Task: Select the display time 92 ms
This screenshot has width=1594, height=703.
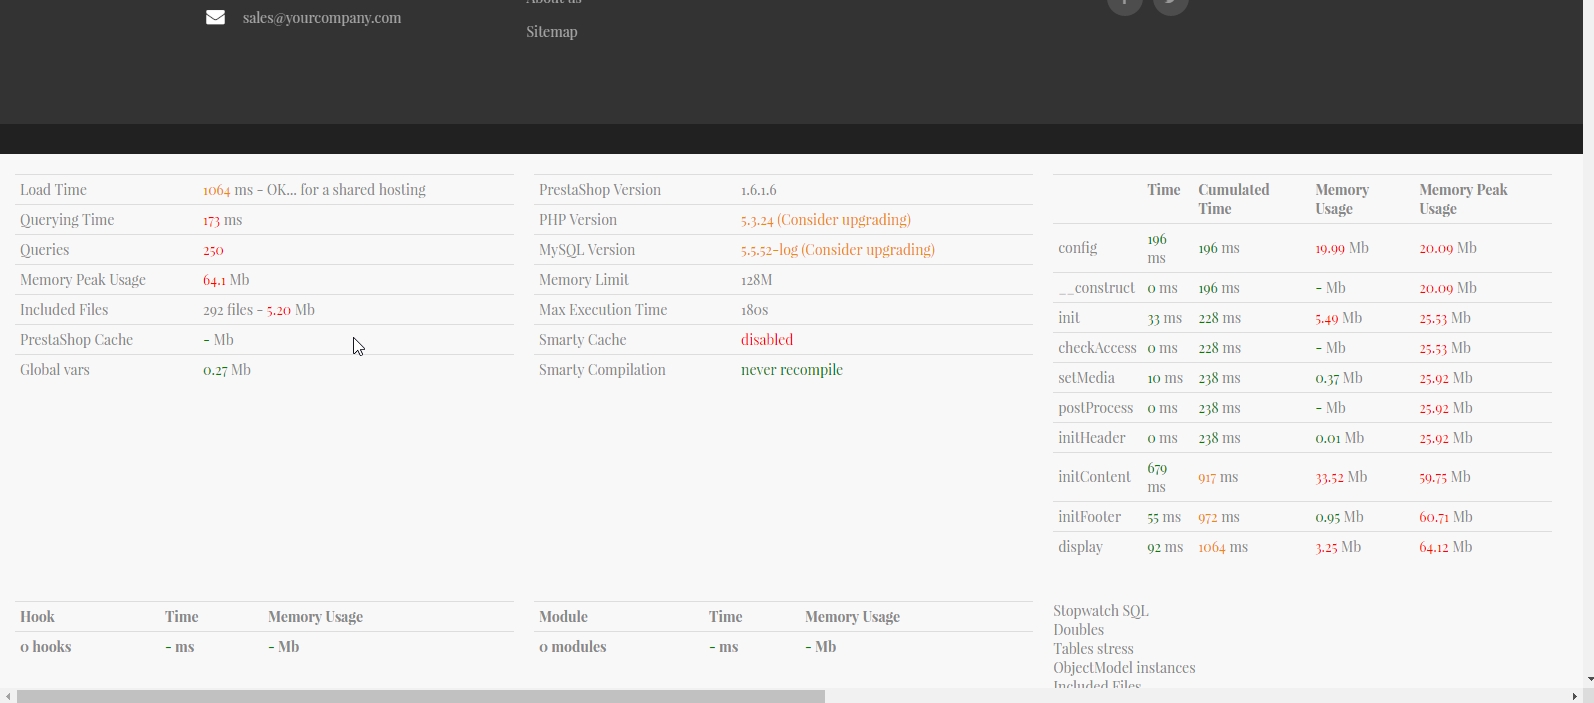Action: coord(1165,547)
